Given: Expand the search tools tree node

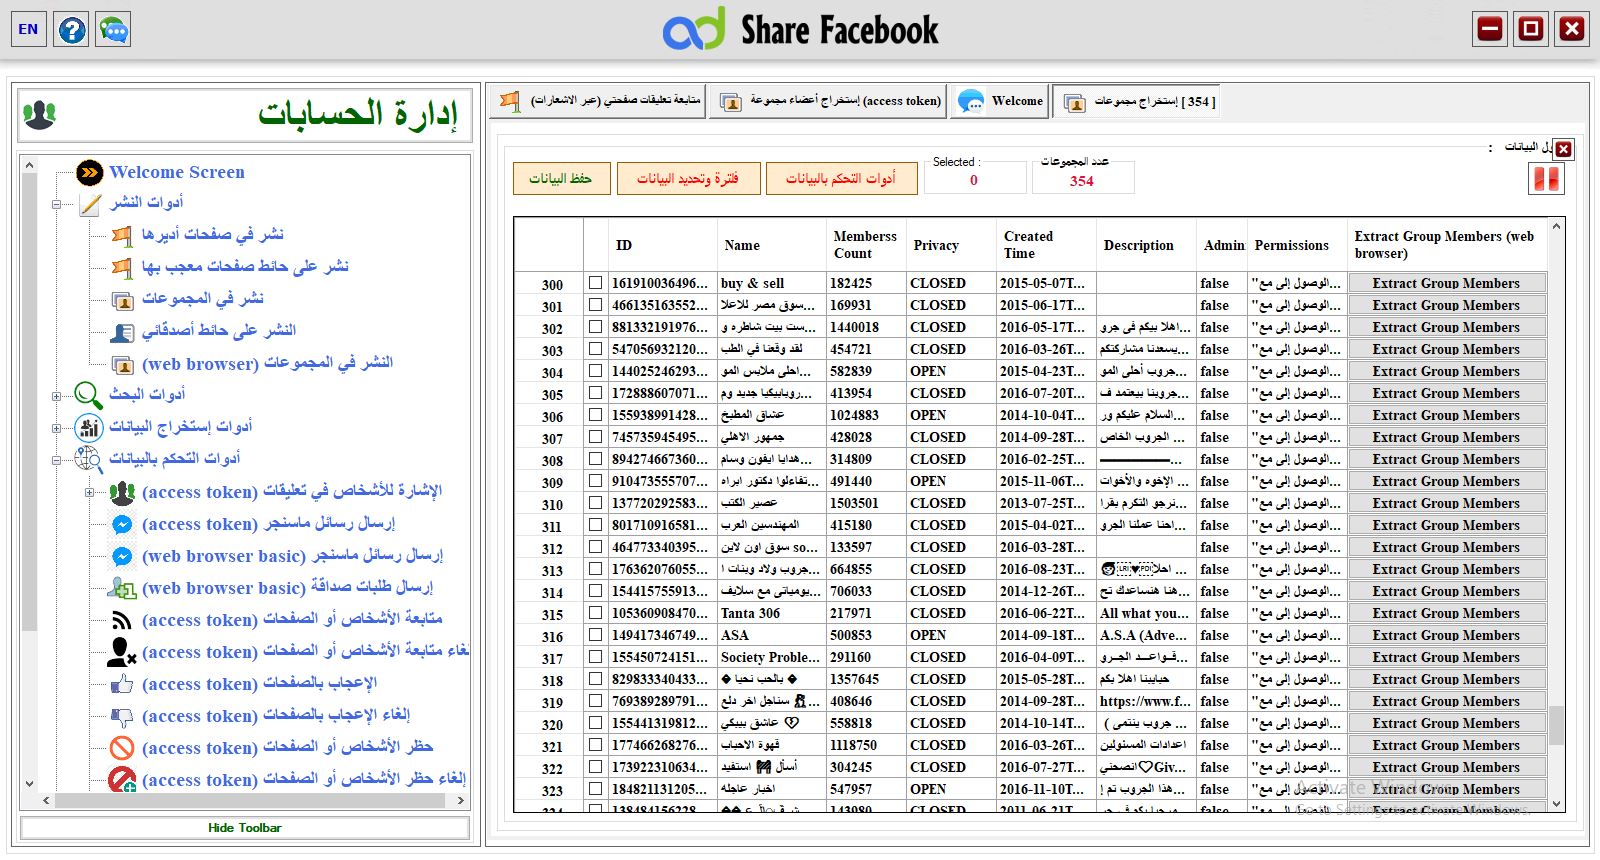Looking at the screenshot, I should click(x=57, y=396).
